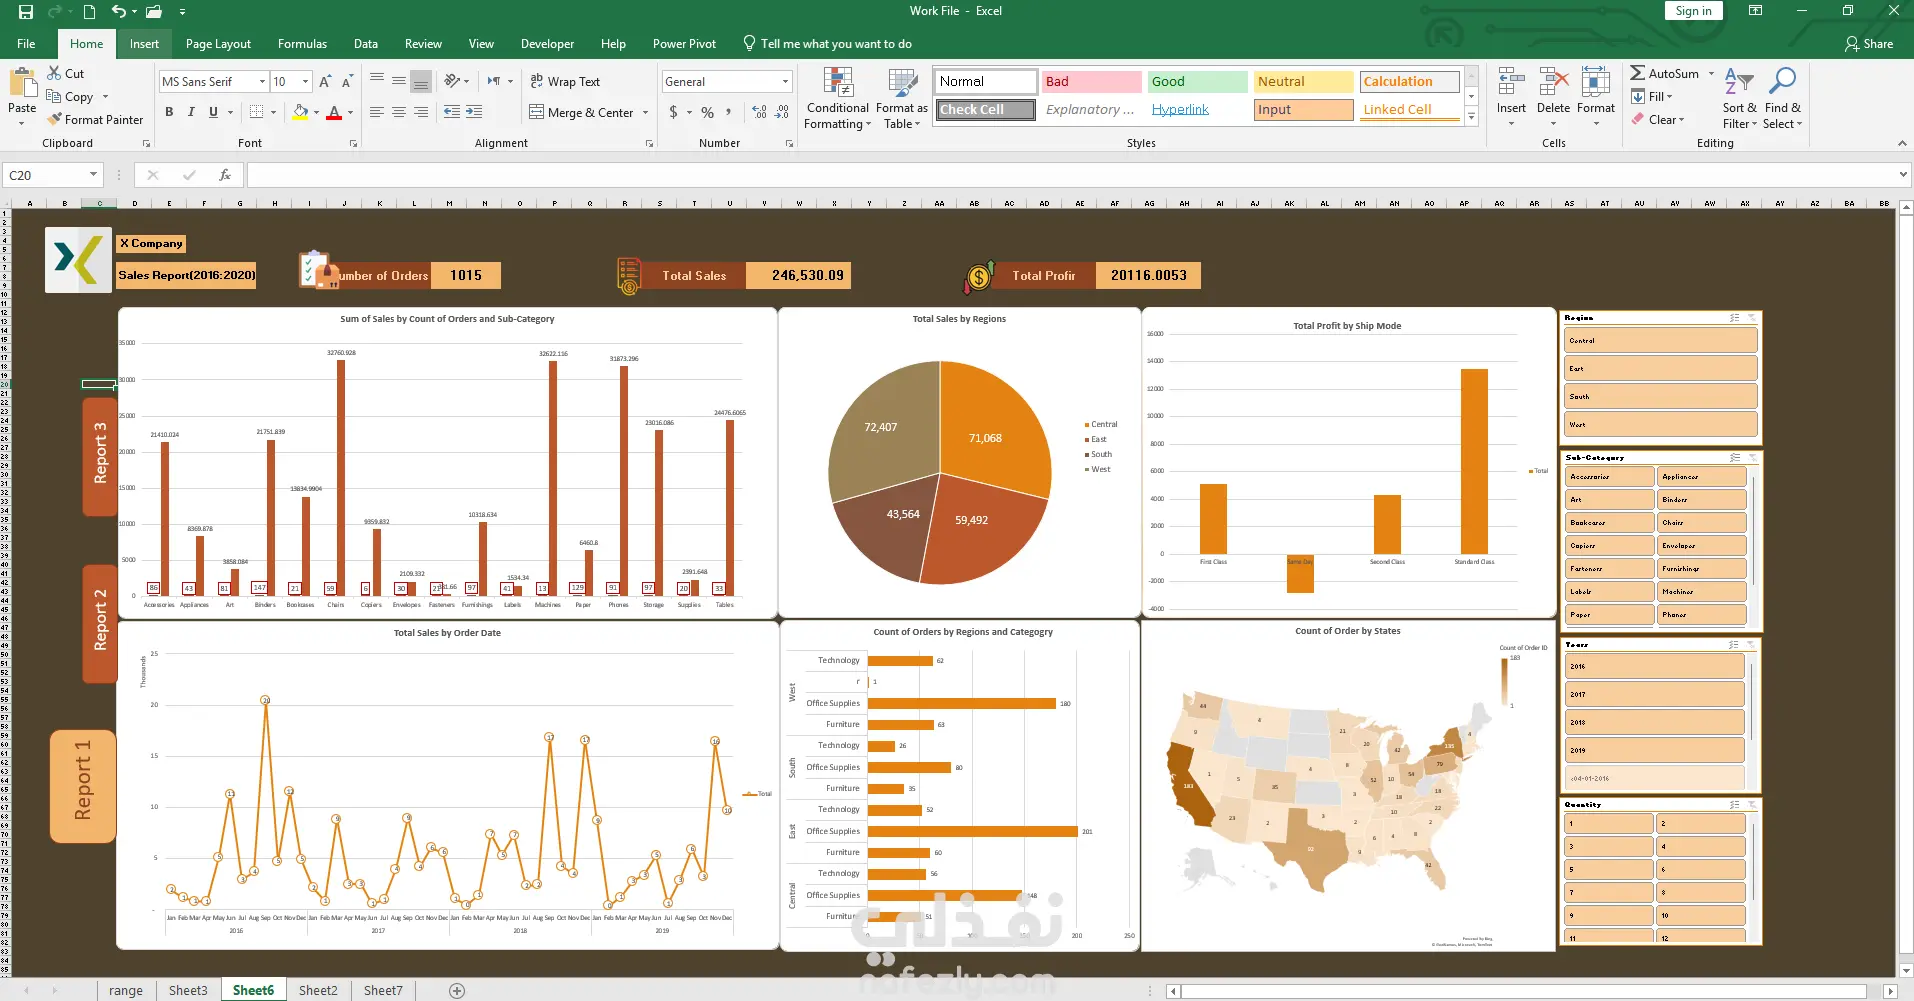
Task: Open the Fill Color paint bucket
Action: (x=300, y=112)
